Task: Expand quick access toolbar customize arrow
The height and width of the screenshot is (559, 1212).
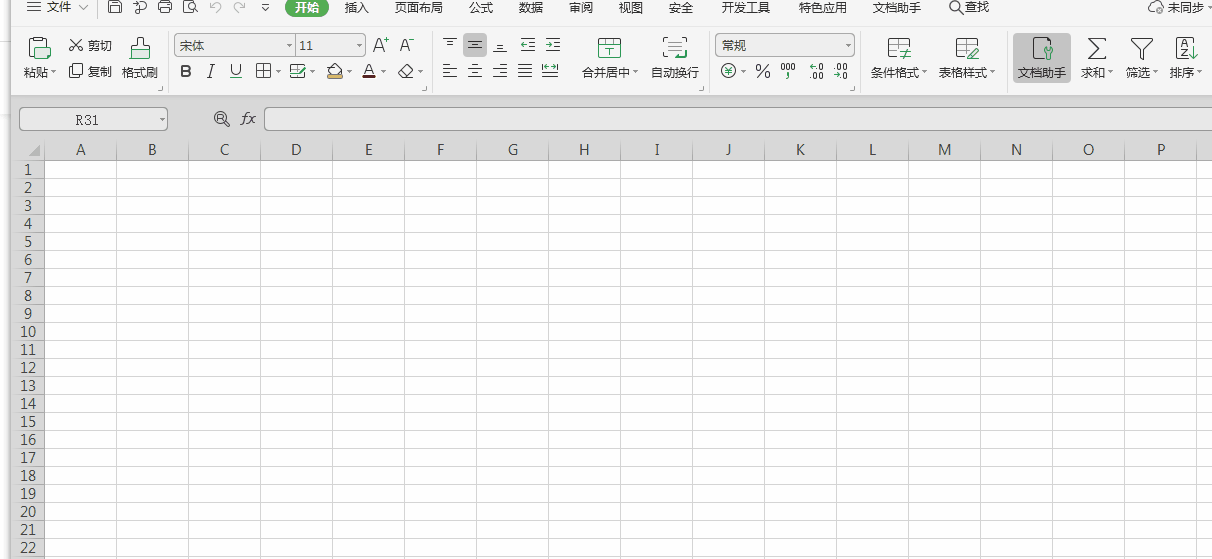Action: 265,7
